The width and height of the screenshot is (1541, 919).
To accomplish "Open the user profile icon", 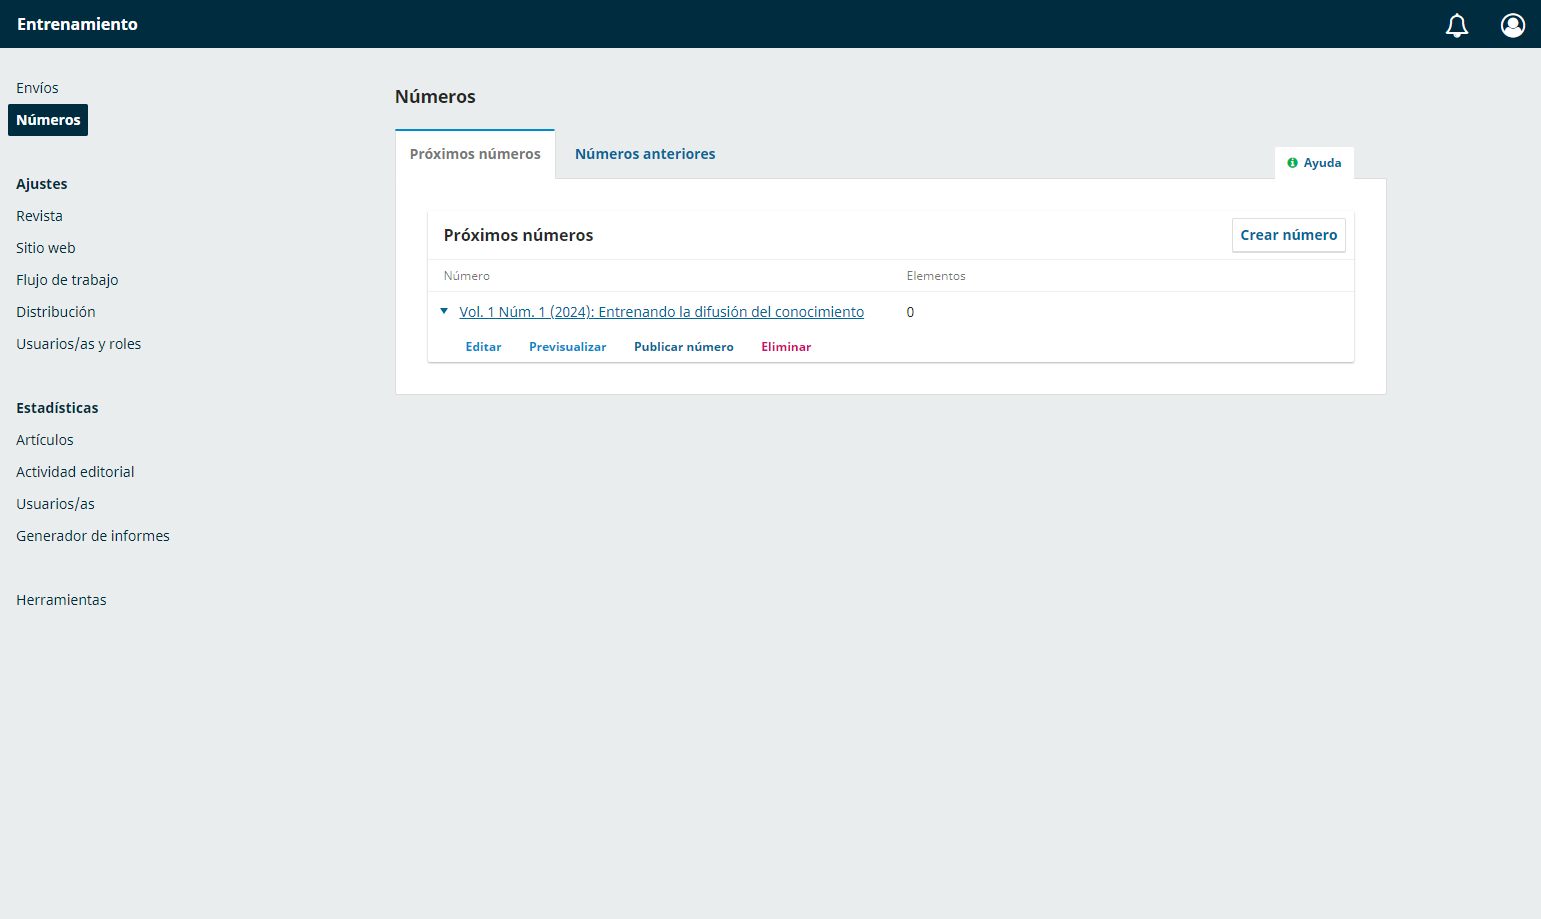I will click(1513, 25).
